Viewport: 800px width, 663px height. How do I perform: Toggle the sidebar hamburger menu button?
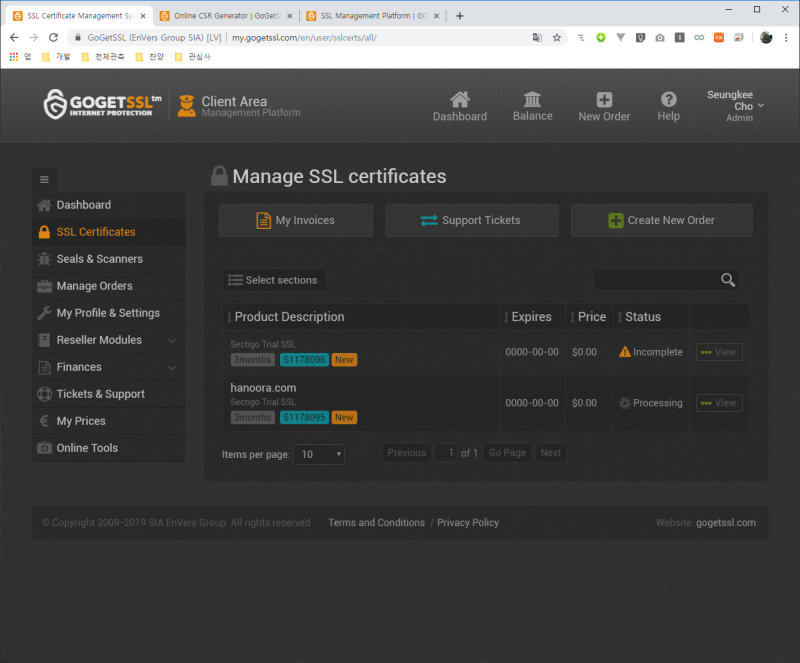point(44,180)
